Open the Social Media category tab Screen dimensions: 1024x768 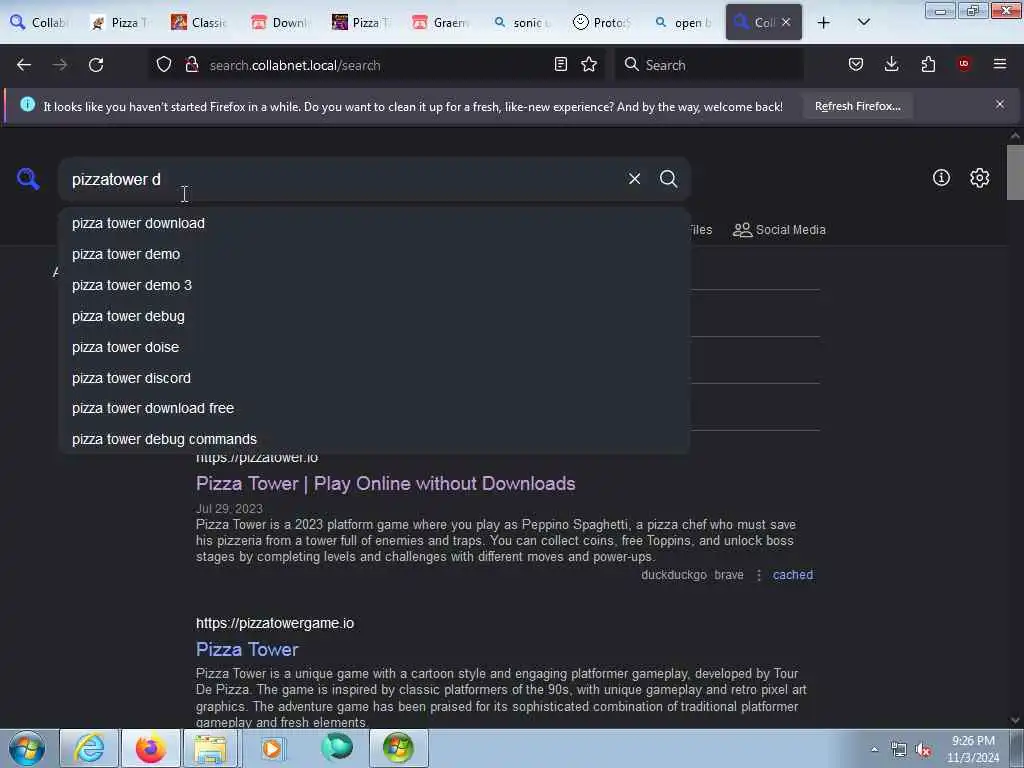[x=779, y=230]
